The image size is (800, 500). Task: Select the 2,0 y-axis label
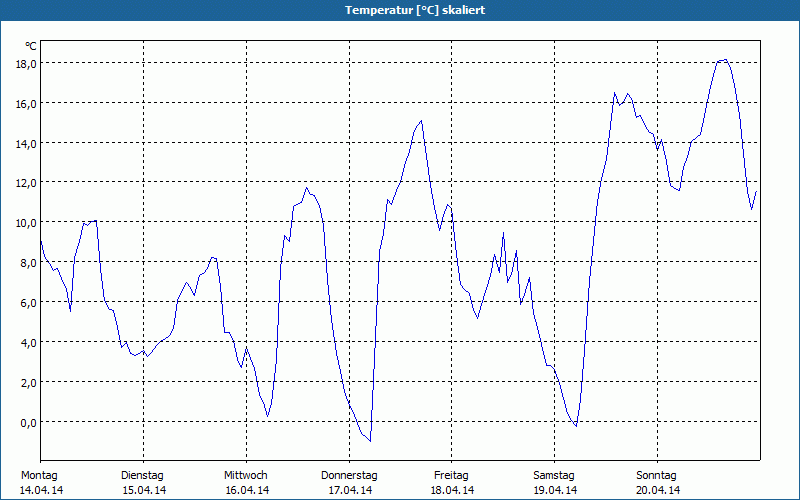29,383
